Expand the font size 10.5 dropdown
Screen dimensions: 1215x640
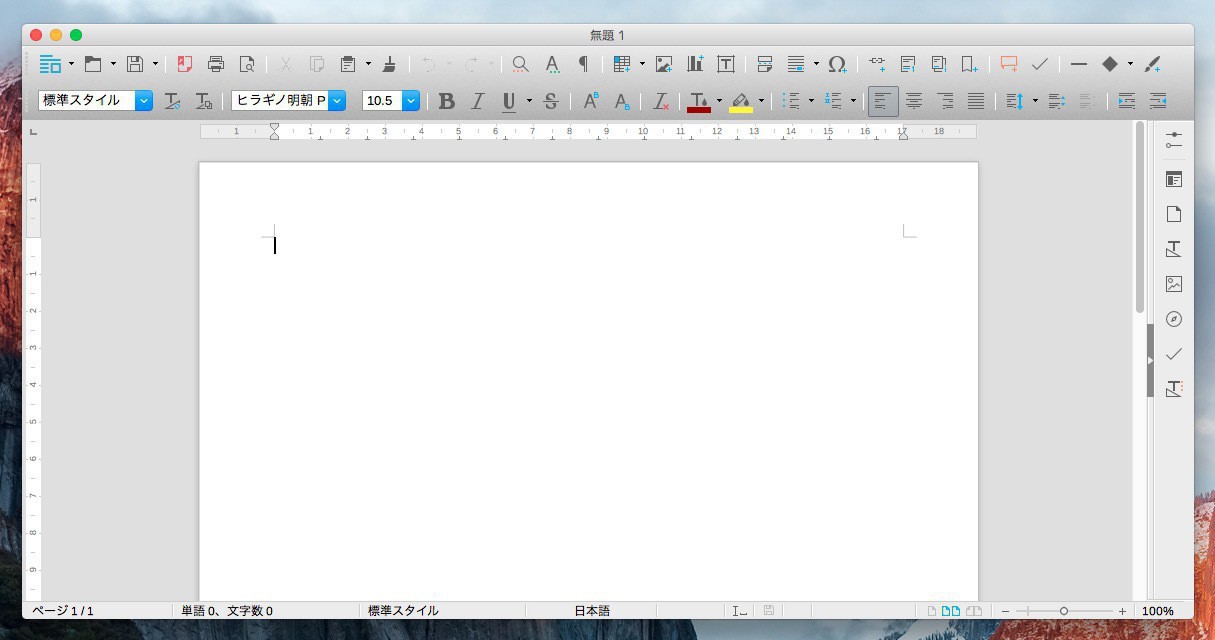(x=410, y=101)
